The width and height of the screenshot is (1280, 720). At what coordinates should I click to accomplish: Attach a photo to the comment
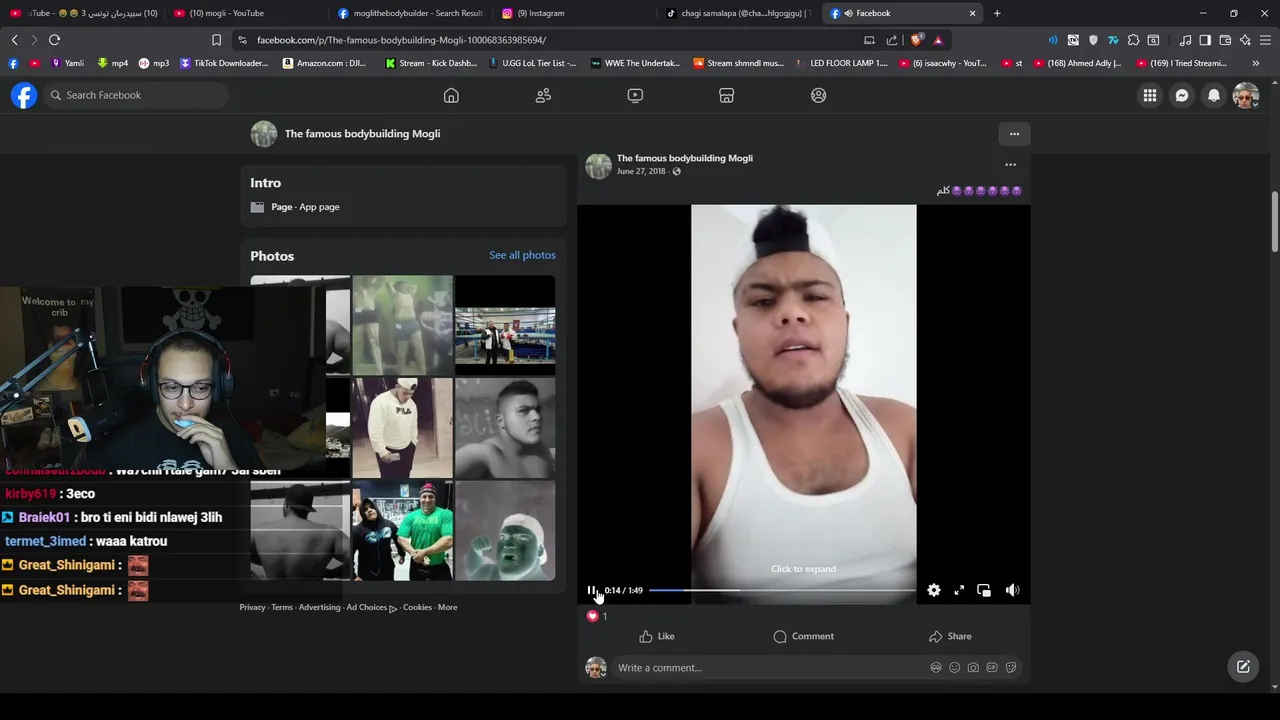click(973, 668)
